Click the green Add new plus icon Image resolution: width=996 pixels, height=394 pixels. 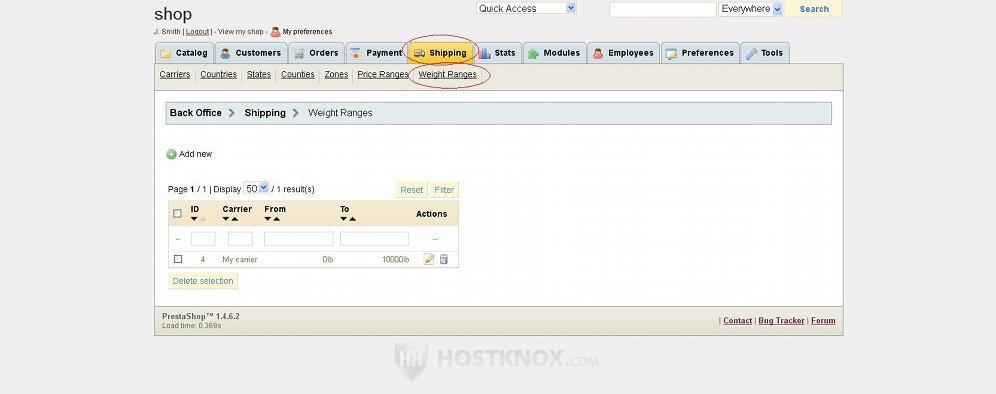pos(171,154)
